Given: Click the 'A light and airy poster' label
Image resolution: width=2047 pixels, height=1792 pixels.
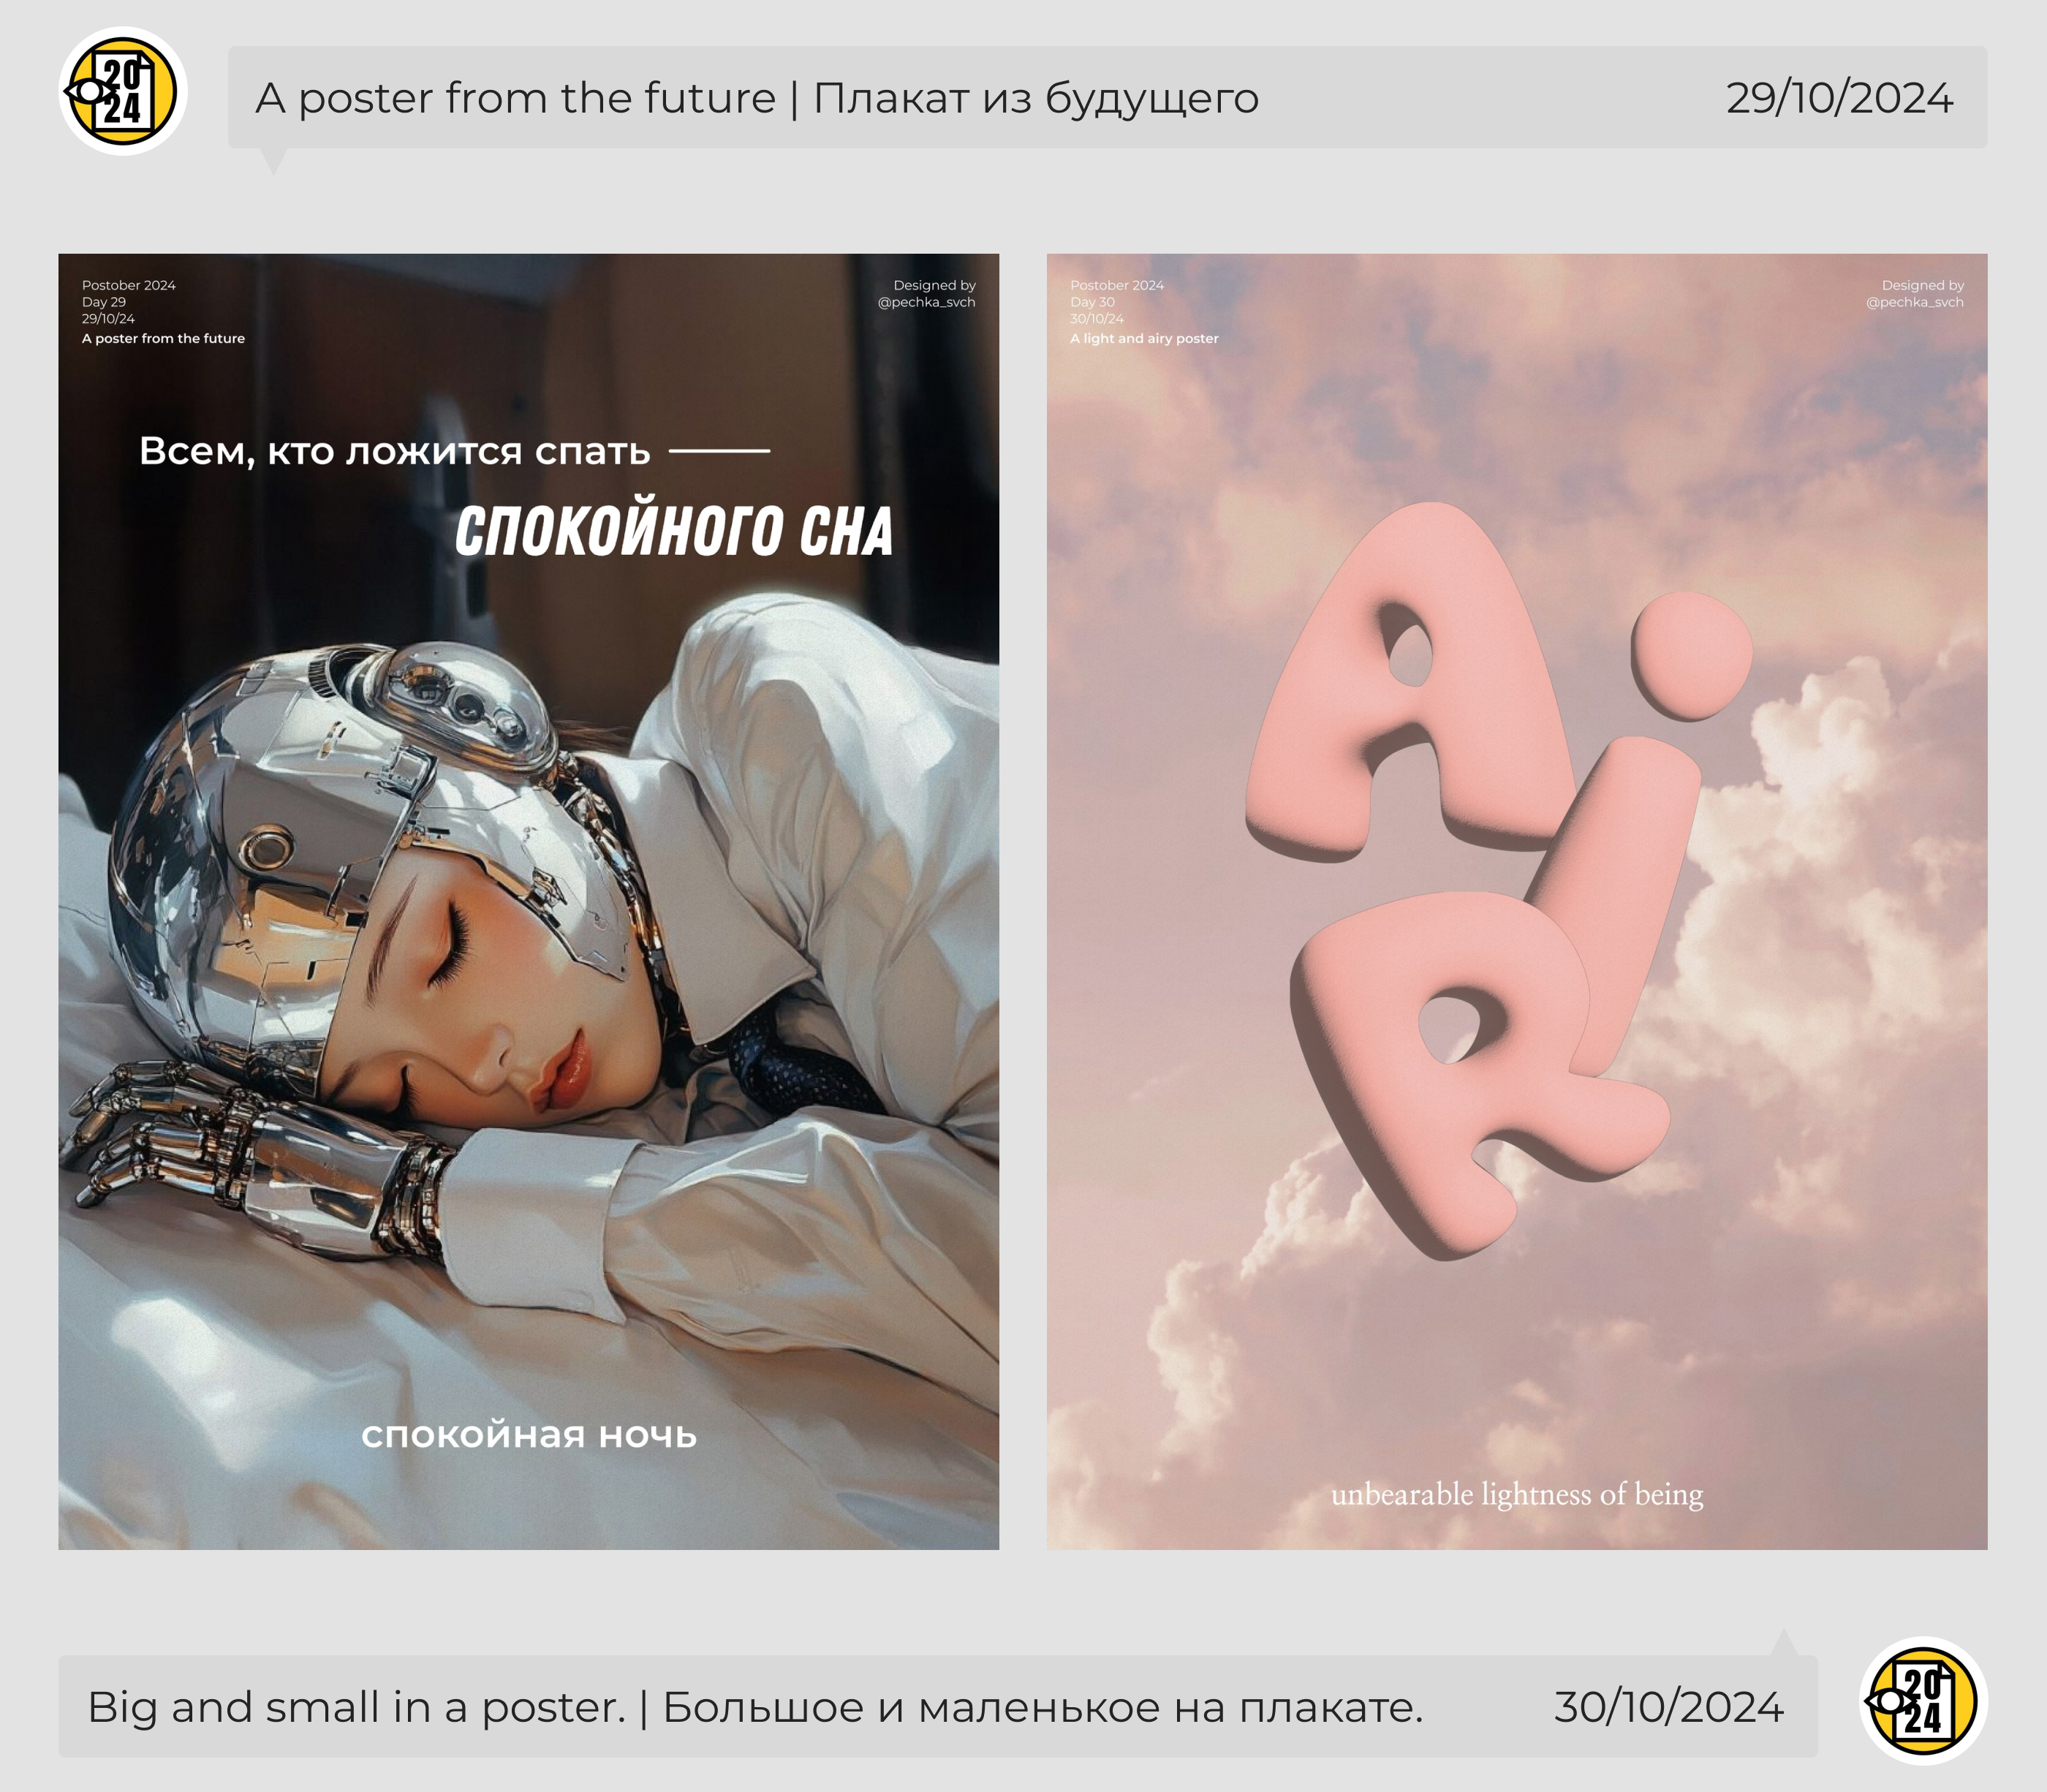Looking at the screenshot, I should (1144, 339).
